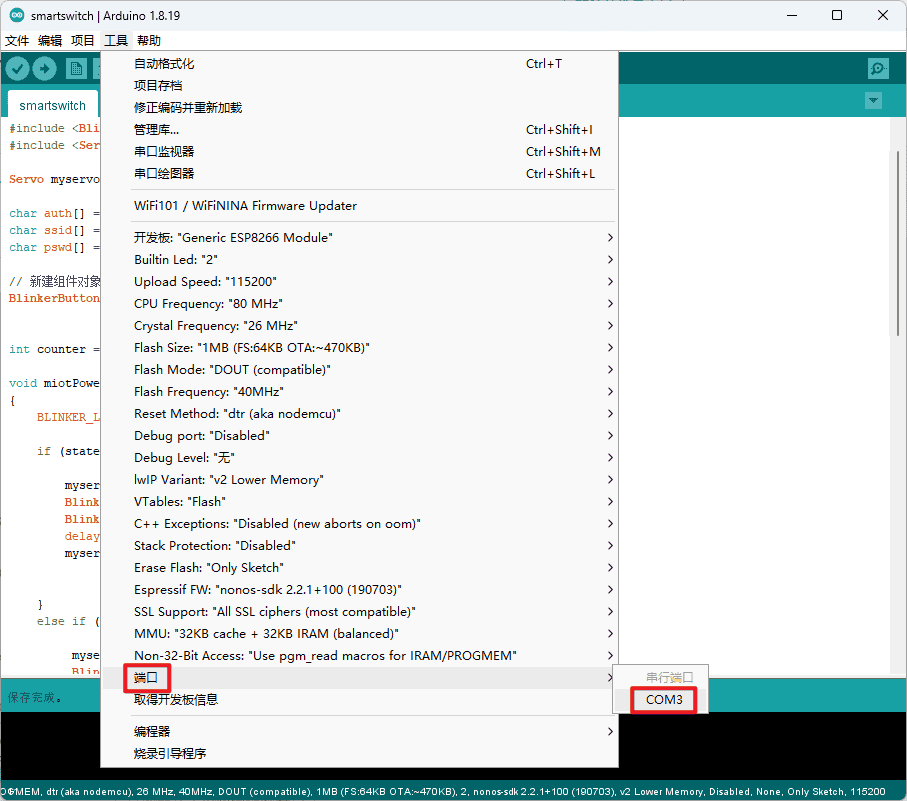Viewport: 907px width, 801px height.
Task: Expand Erase Flash "Only Sketch" submenu
Action: (x=359, y=567)
